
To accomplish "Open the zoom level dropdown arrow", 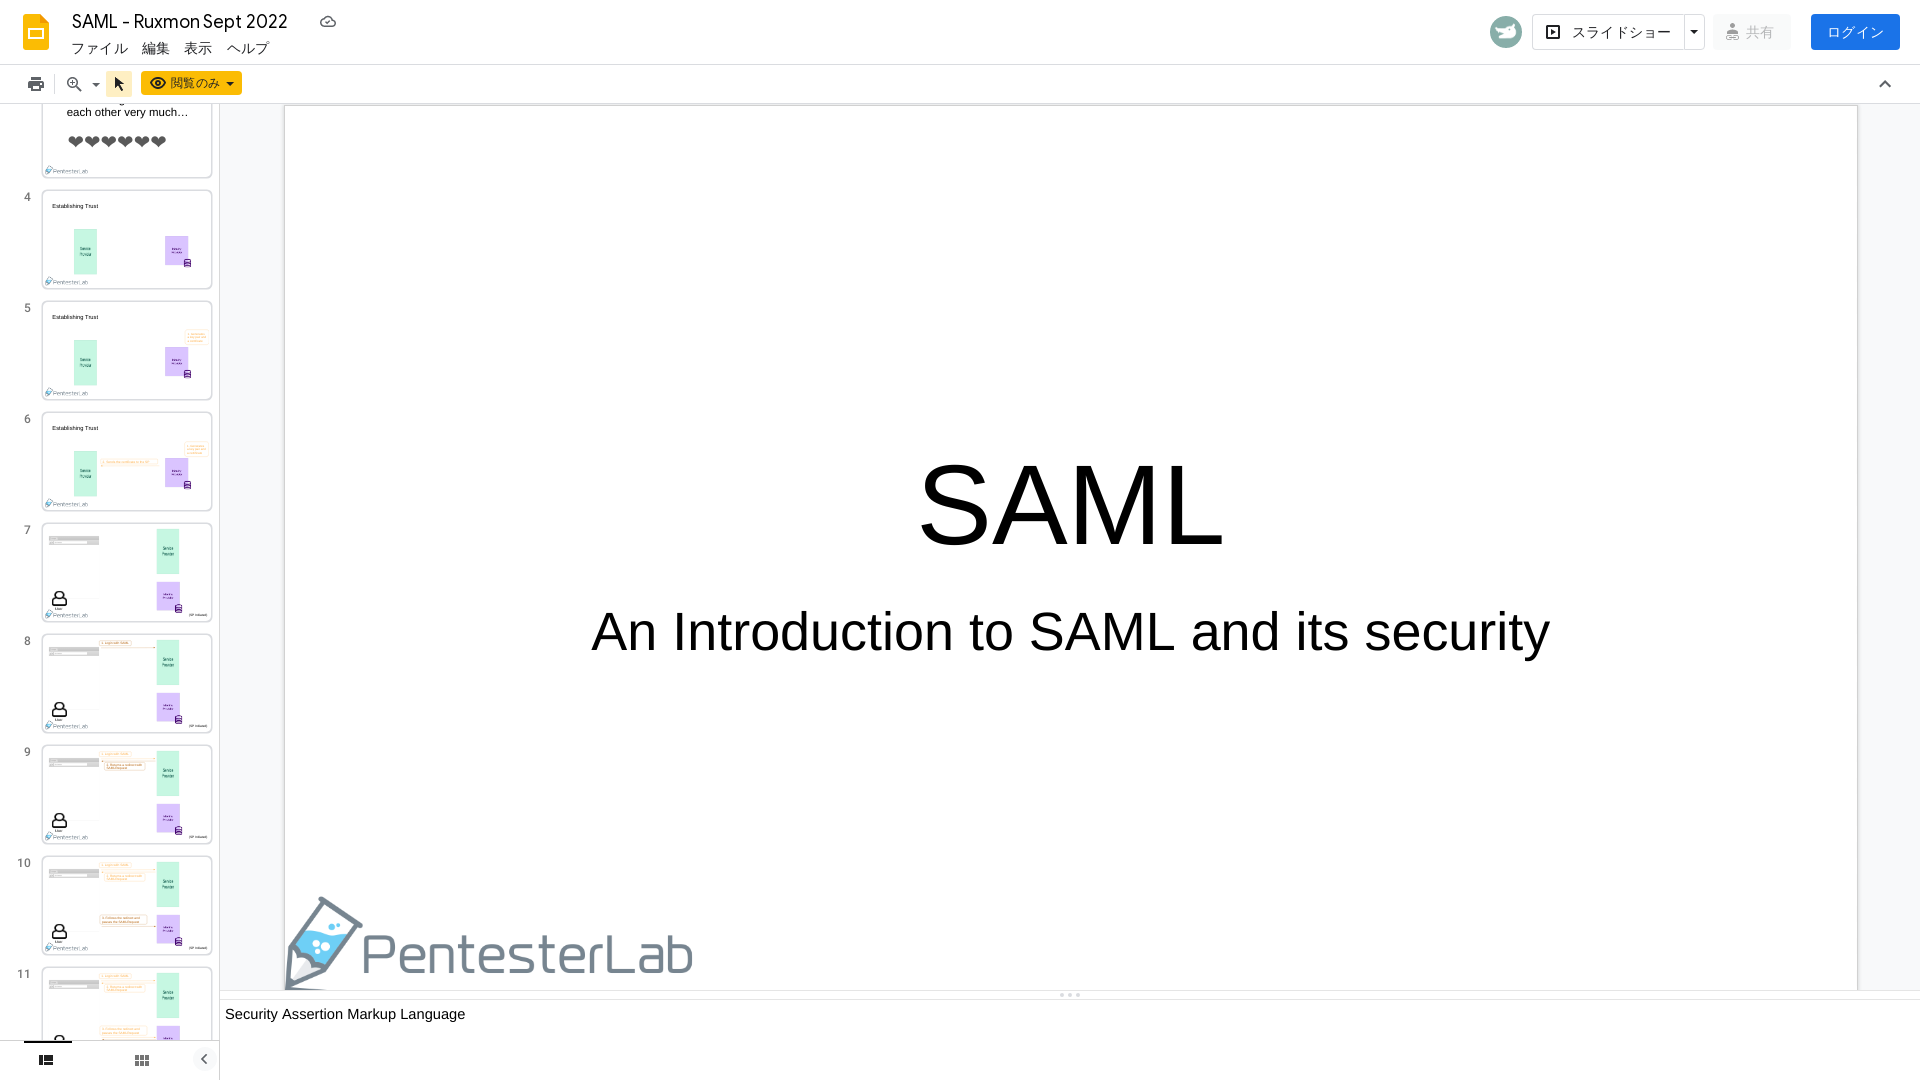I will (96, 84).
